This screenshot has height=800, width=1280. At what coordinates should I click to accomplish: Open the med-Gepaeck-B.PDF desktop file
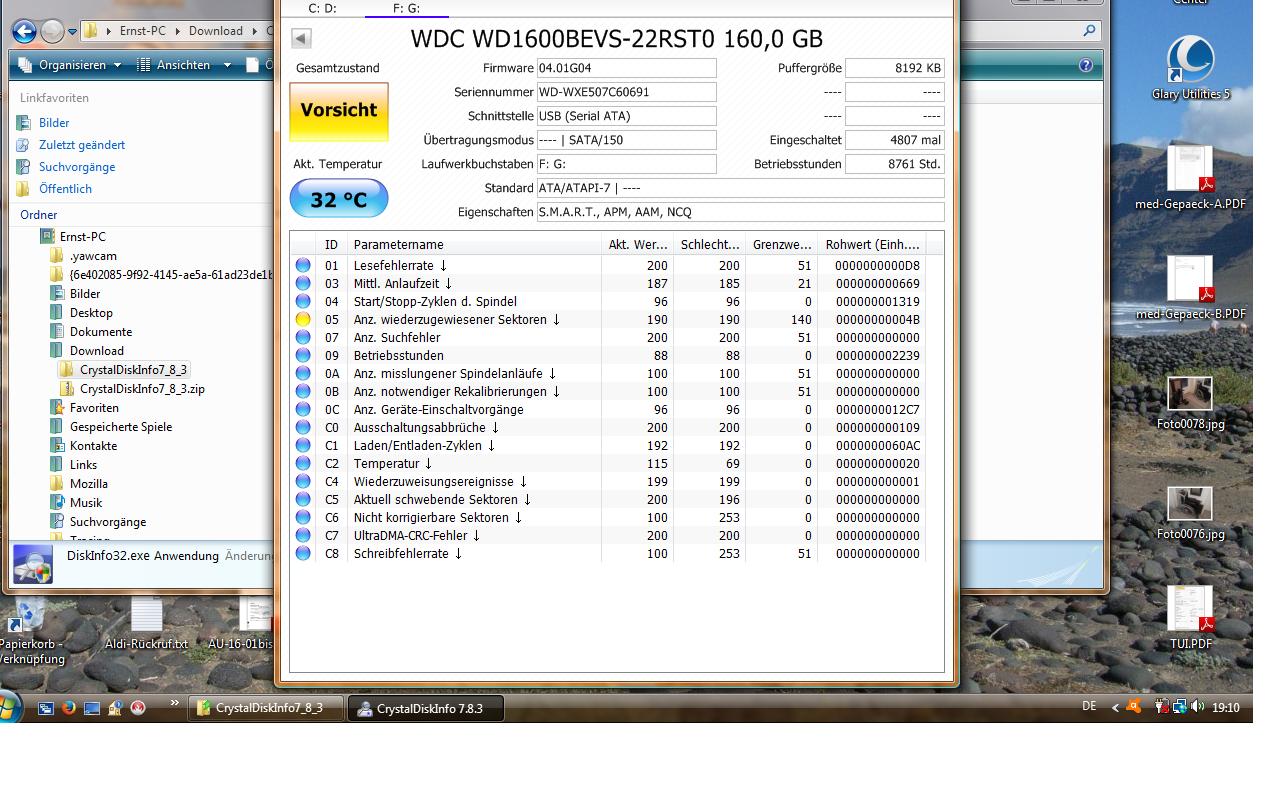(1190, 288)
